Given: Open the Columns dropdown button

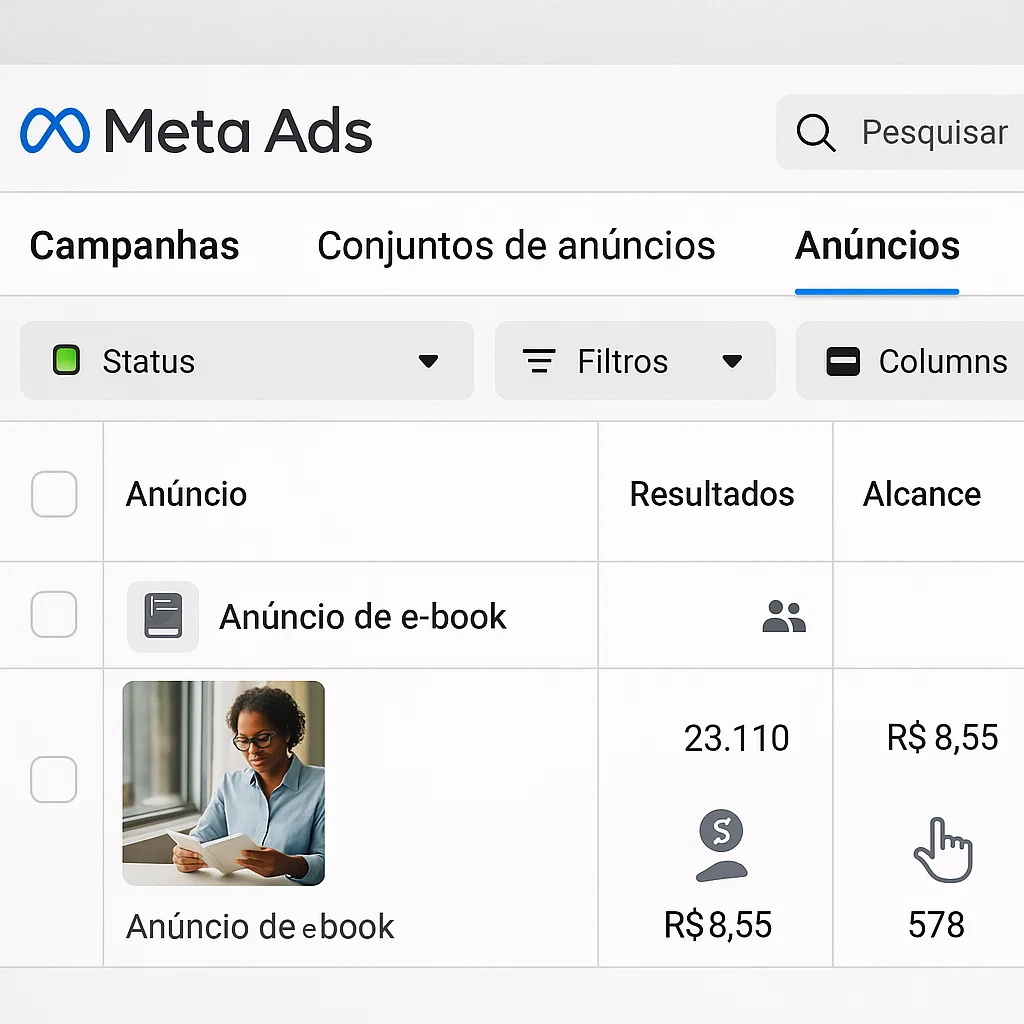Looking at the screenshot, I should click(910, 360).
